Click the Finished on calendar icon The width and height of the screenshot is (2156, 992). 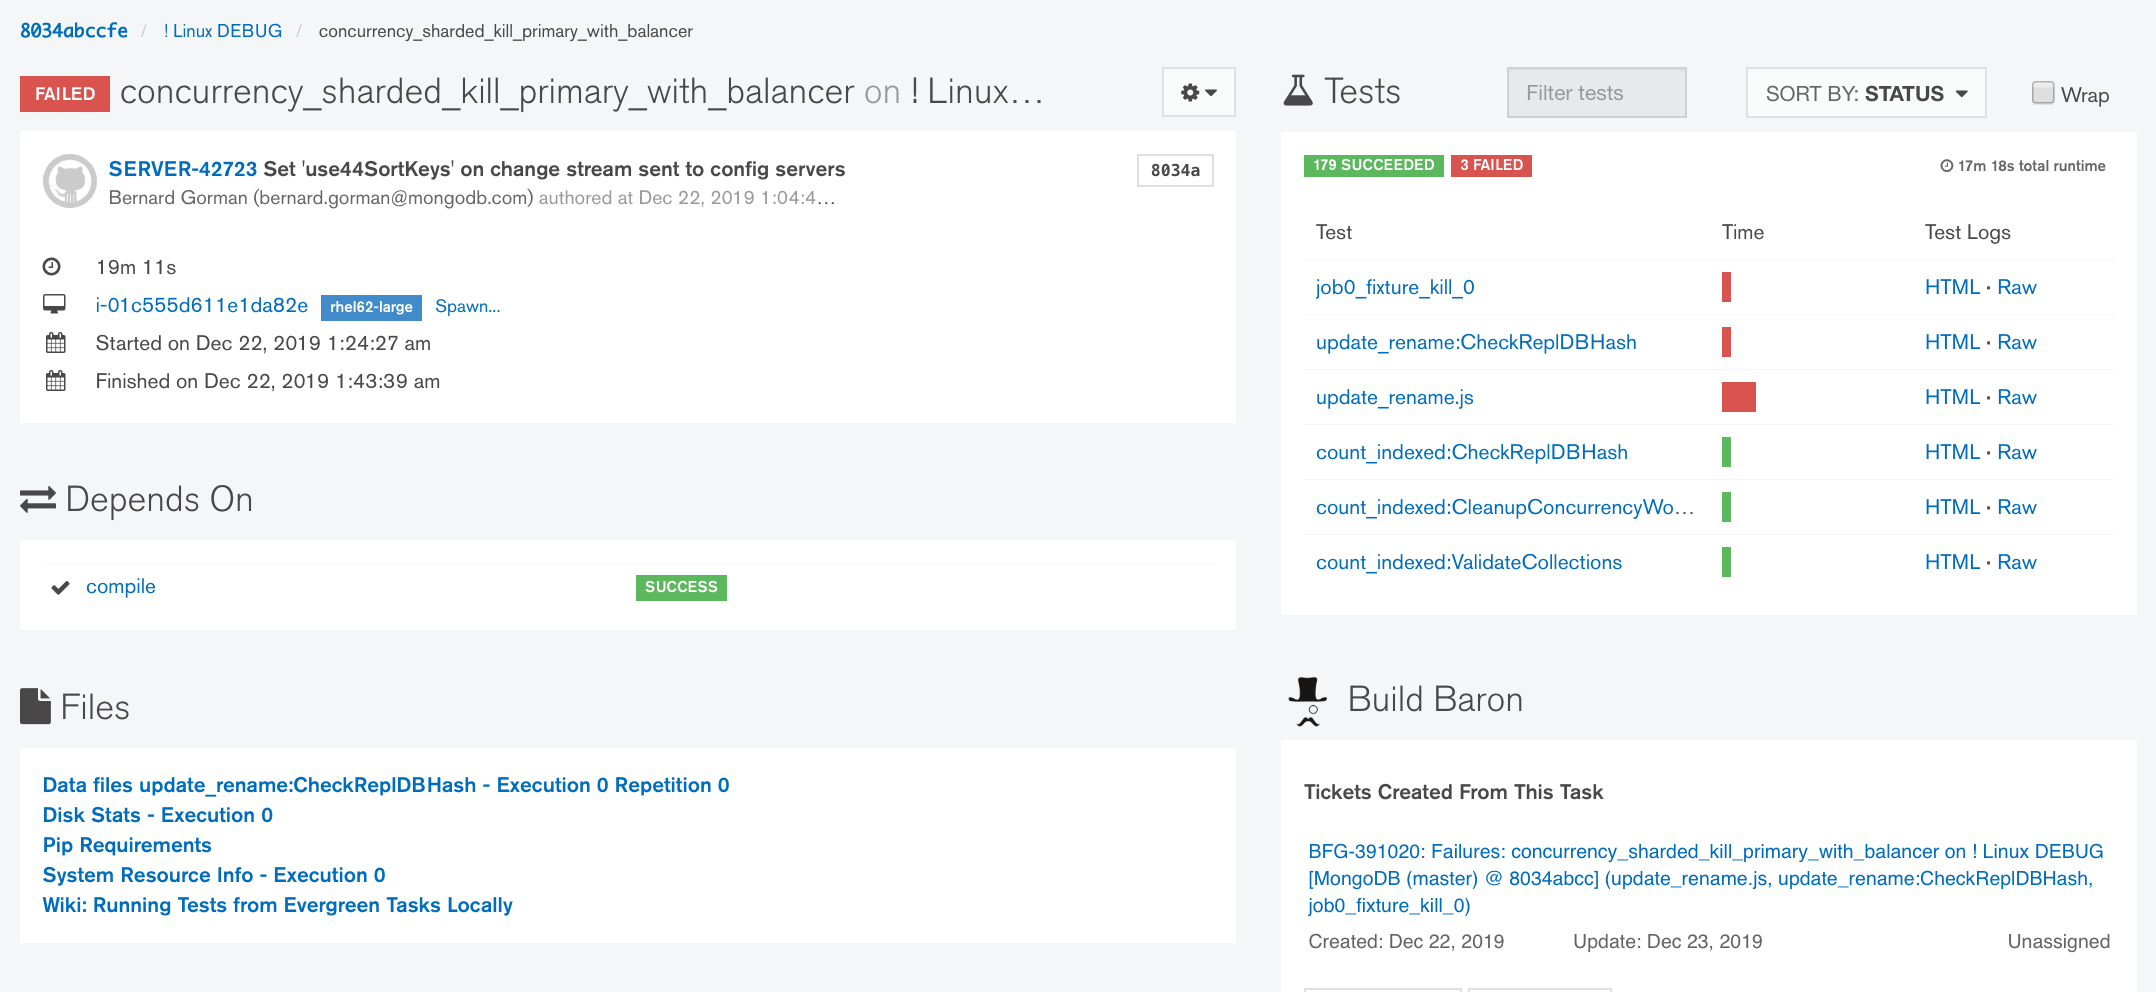pos(56,381)
